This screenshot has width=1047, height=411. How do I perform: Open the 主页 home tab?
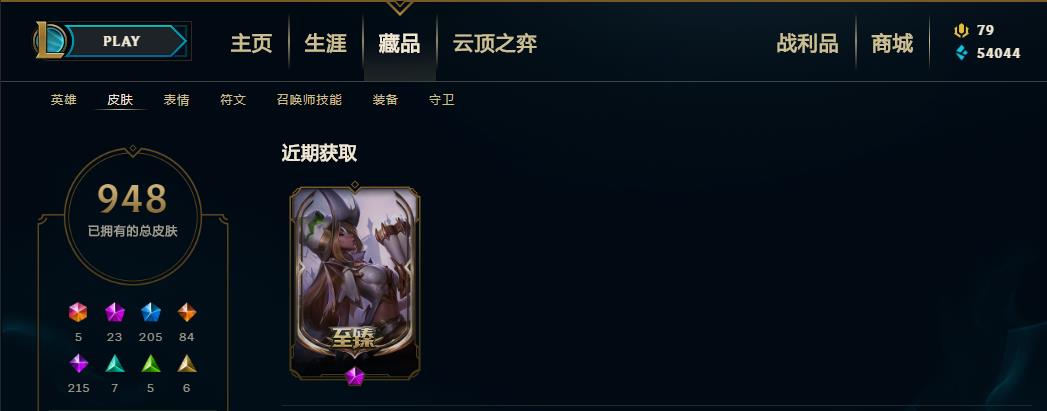pos(252,44)
